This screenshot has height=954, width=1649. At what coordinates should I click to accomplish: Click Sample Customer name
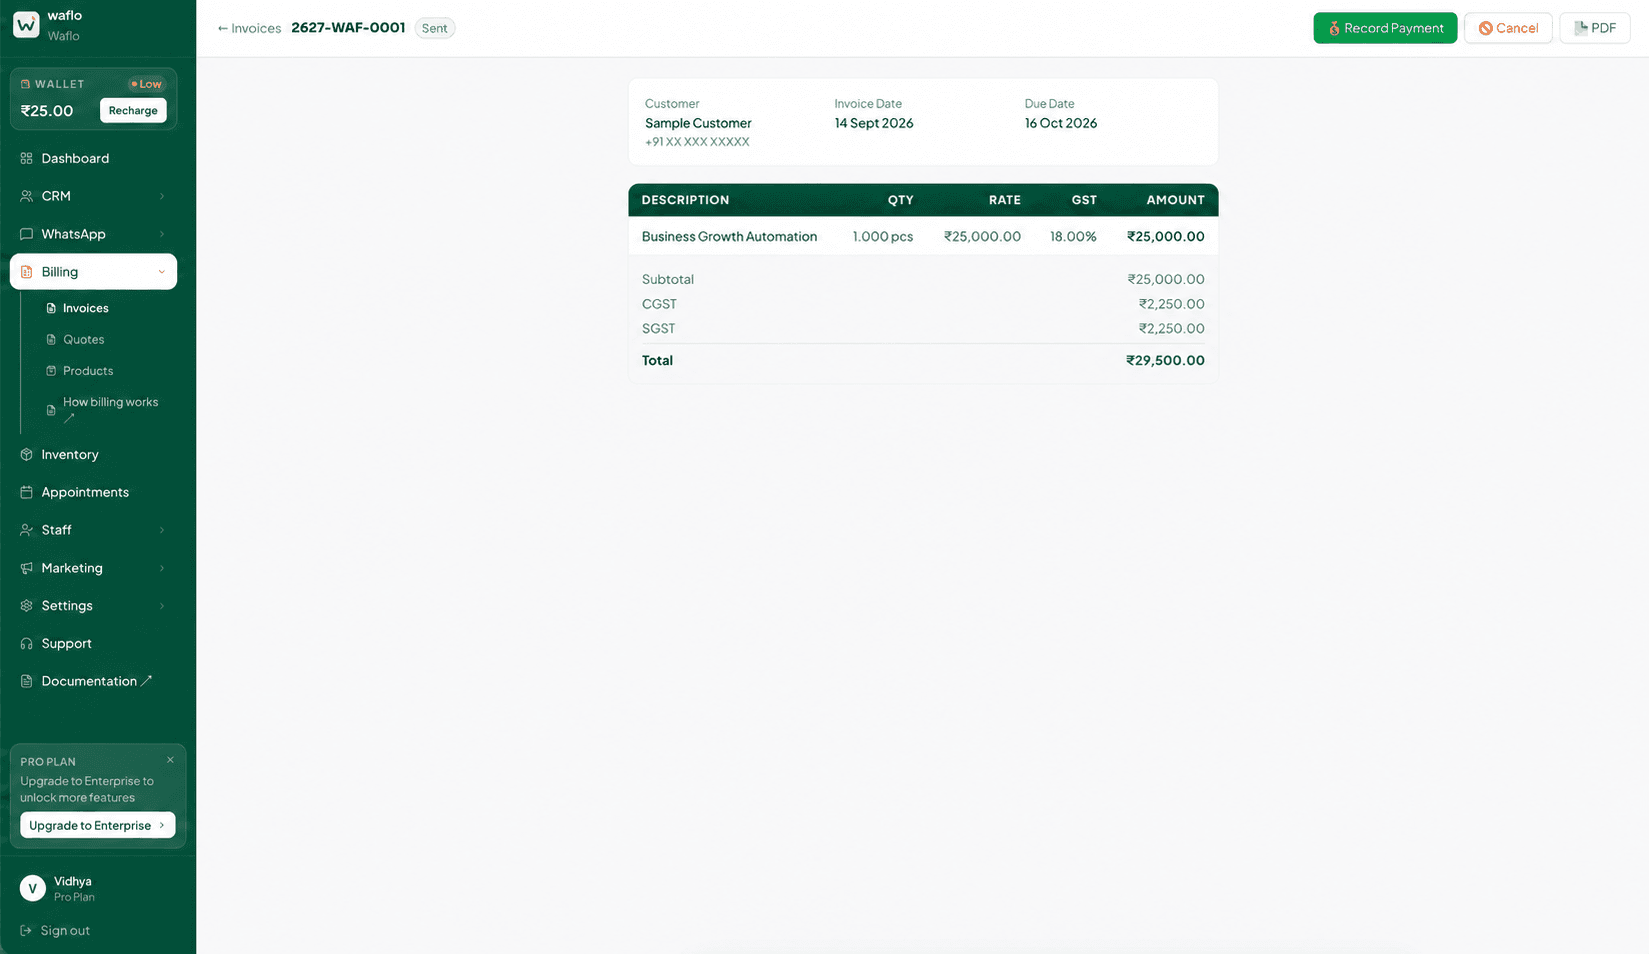click(x=698, y=123)
